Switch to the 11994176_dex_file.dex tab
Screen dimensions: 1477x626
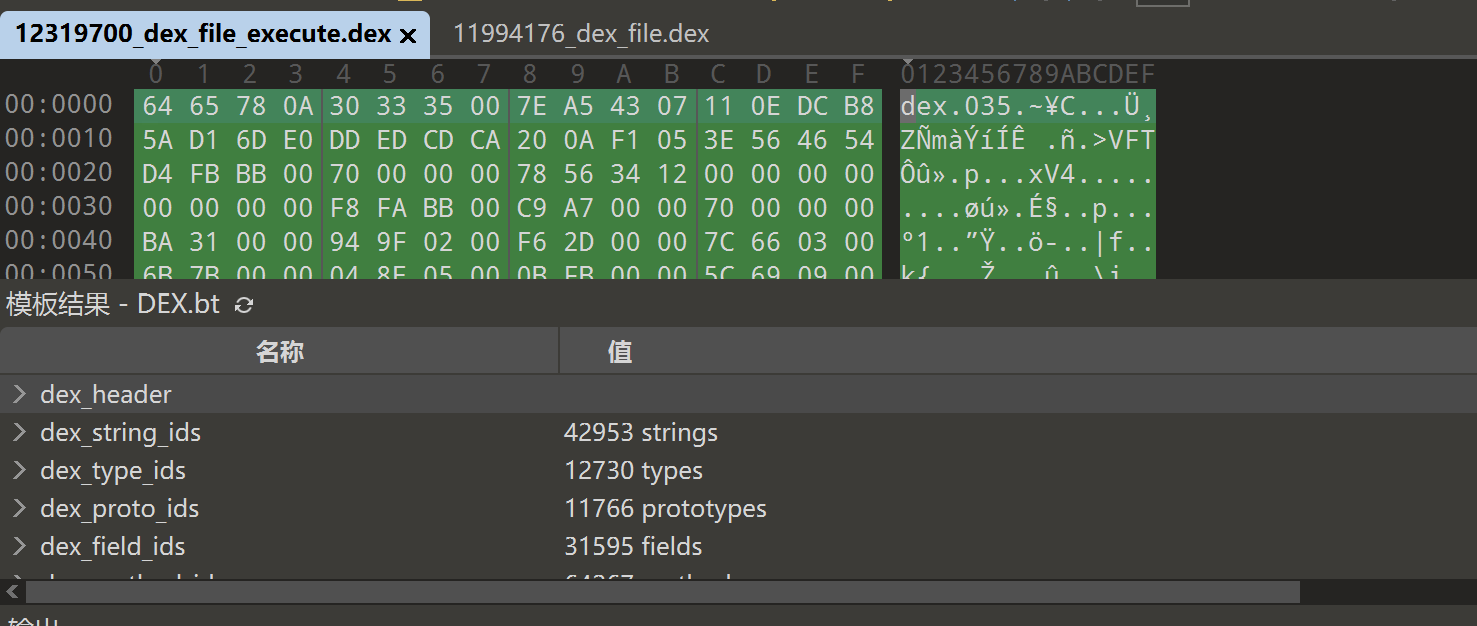coord(581,34)
